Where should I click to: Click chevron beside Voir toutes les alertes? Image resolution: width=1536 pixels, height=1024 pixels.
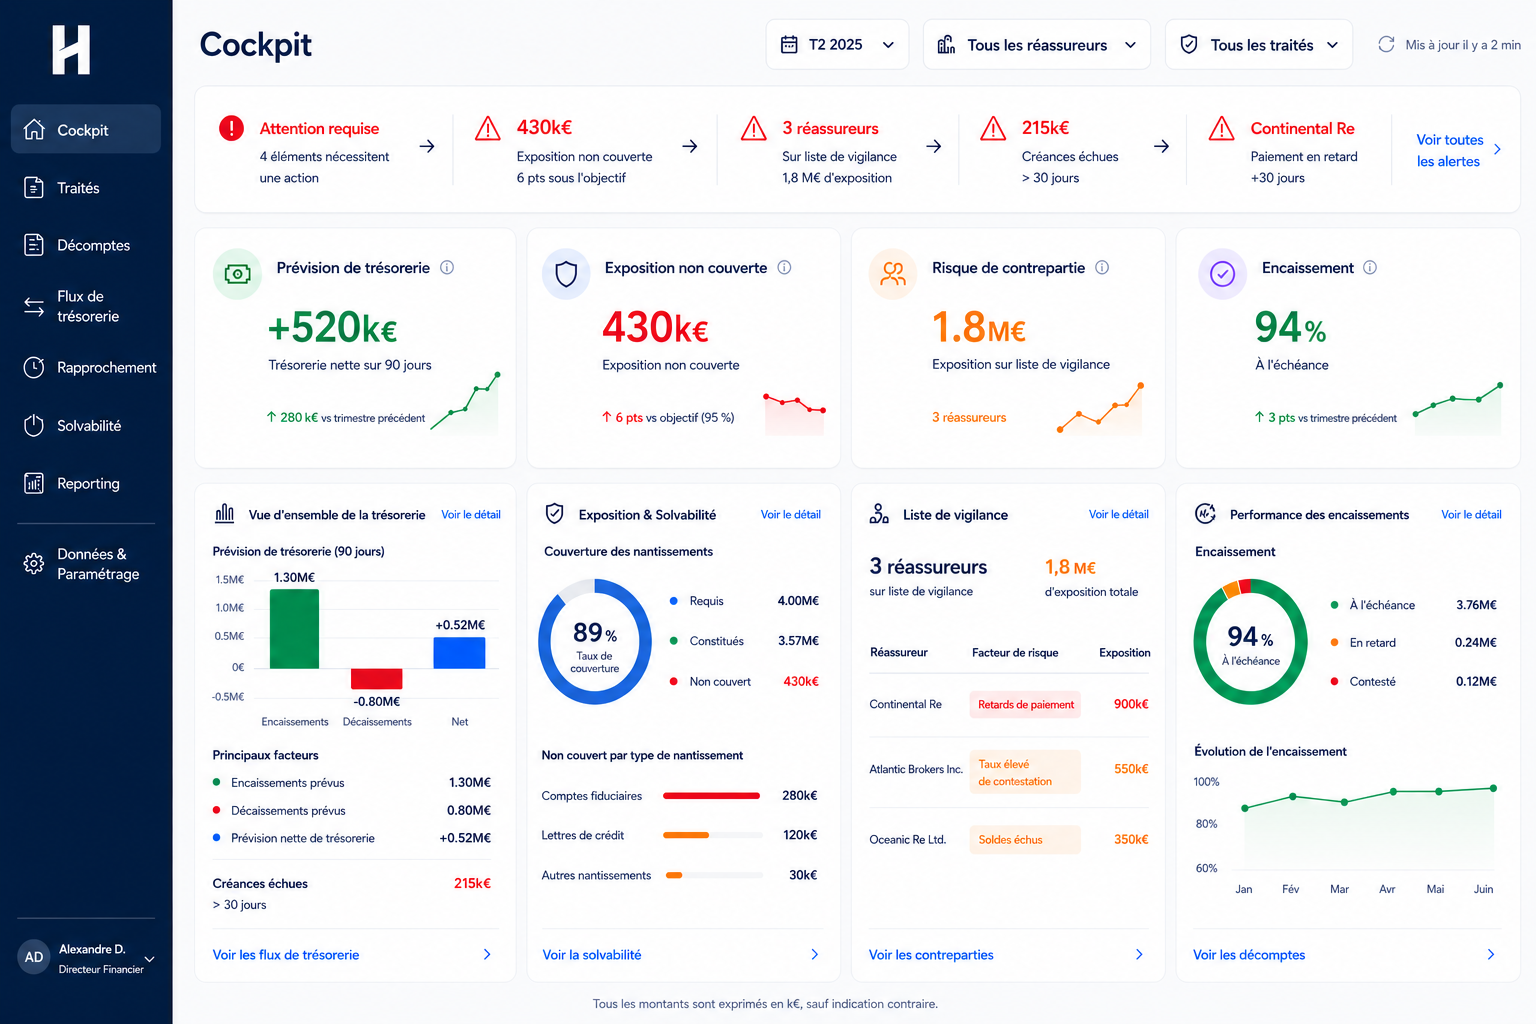tap(1497, 149)
